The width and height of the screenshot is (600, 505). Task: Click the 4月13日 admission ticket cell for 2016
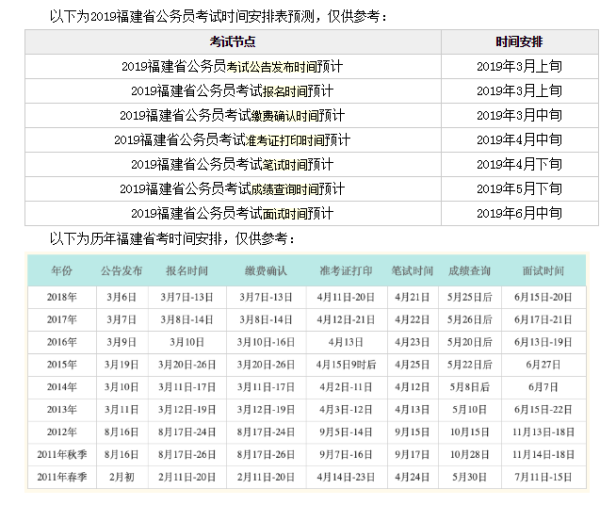tap(346, 342)
